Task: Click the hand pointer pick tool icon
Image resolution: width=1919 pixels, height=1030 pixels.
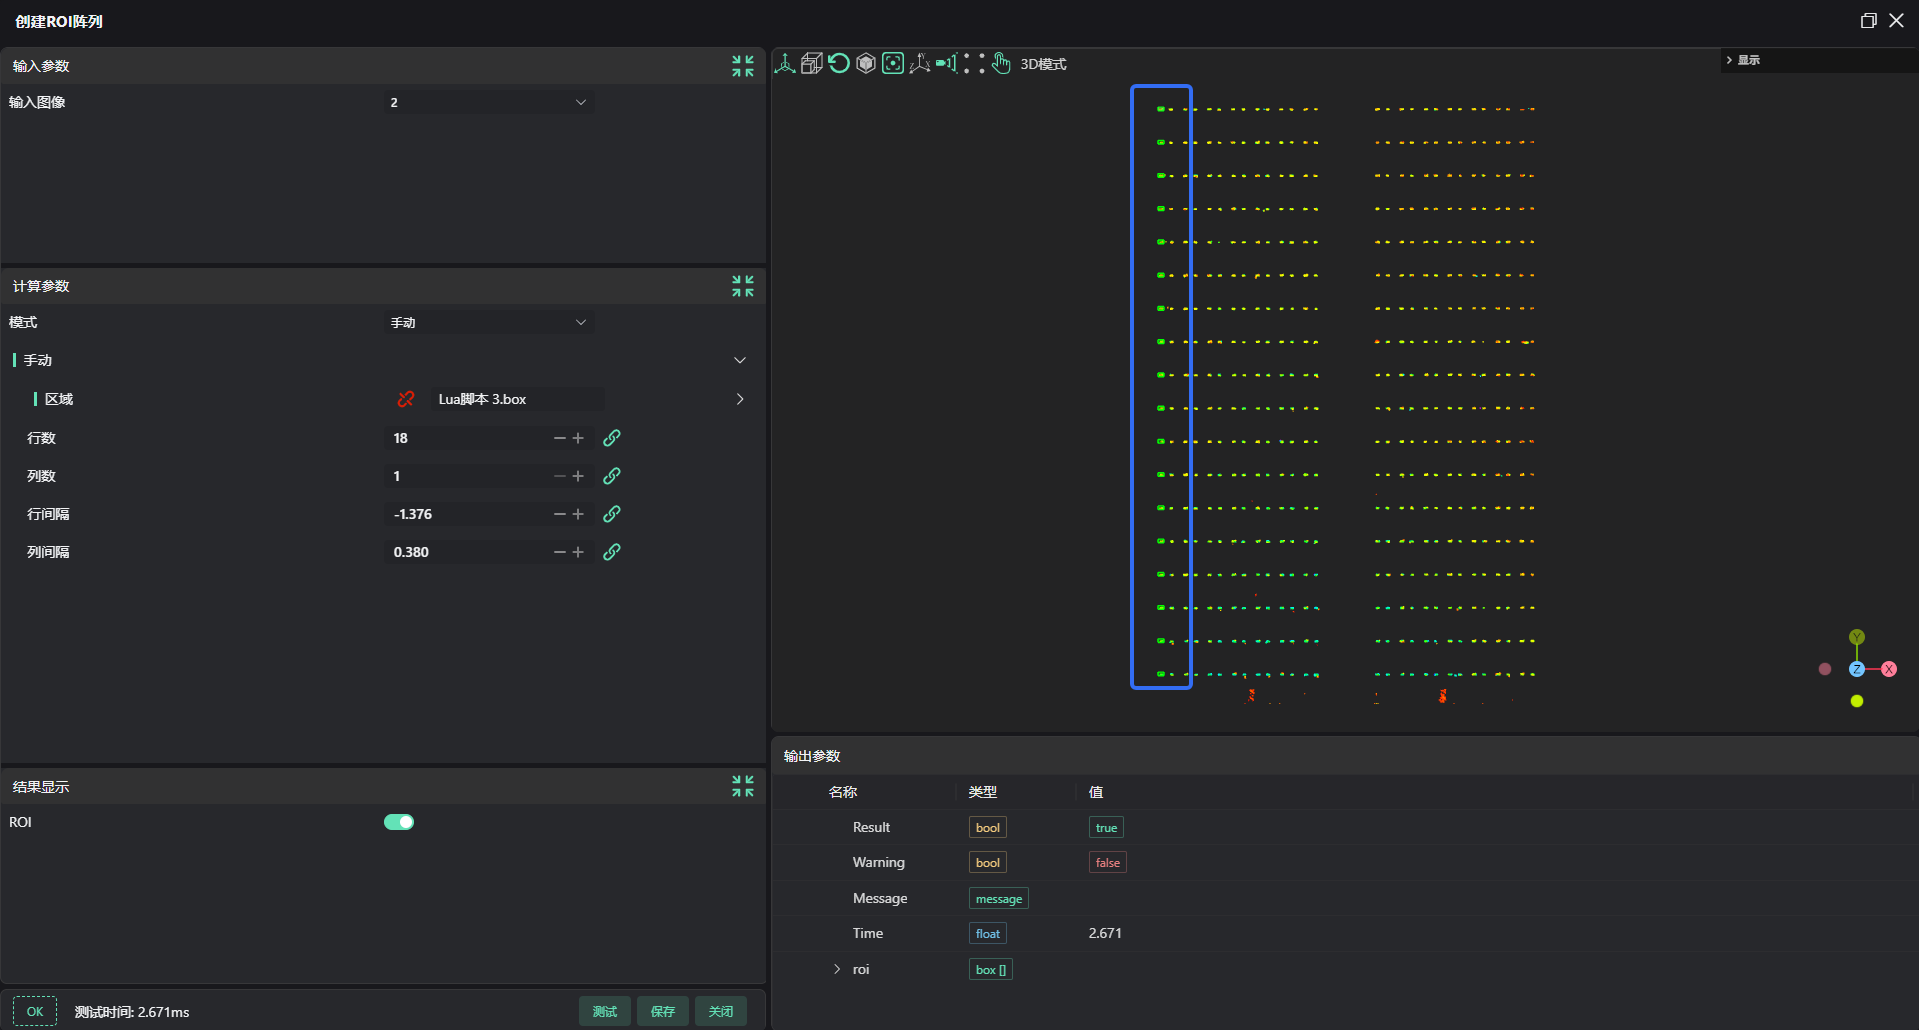Action: (x=1001, y=64)
